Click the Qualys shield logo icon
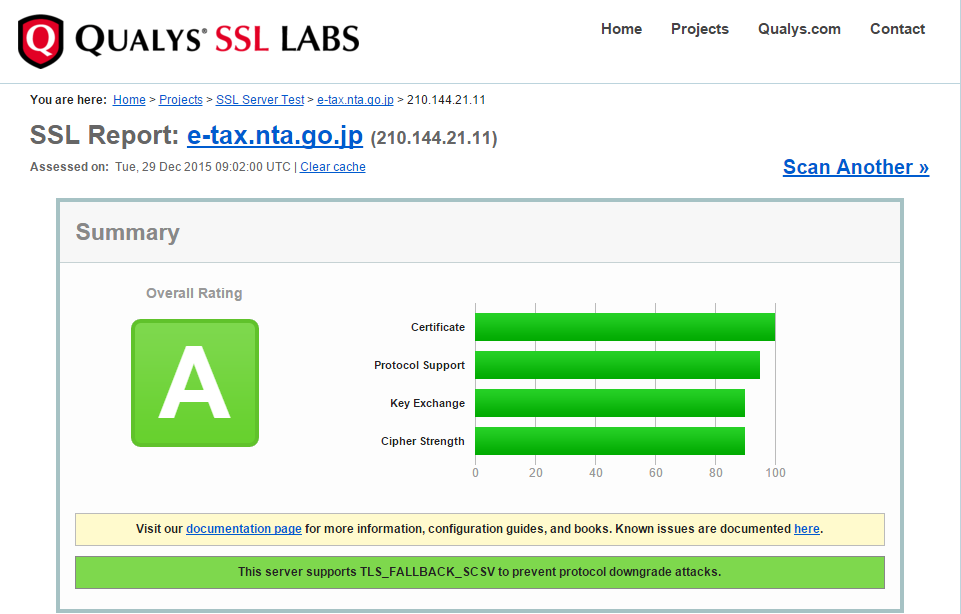961x614 pixels. [40, 40]
